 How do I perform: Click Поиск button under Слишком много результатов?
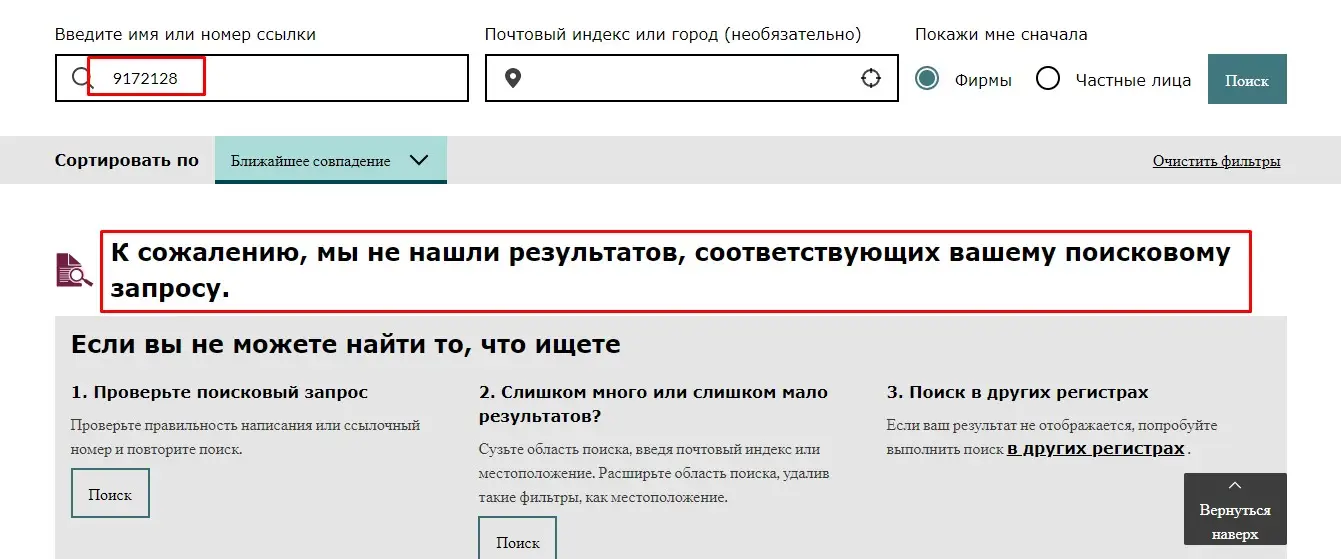click(518, 538)
